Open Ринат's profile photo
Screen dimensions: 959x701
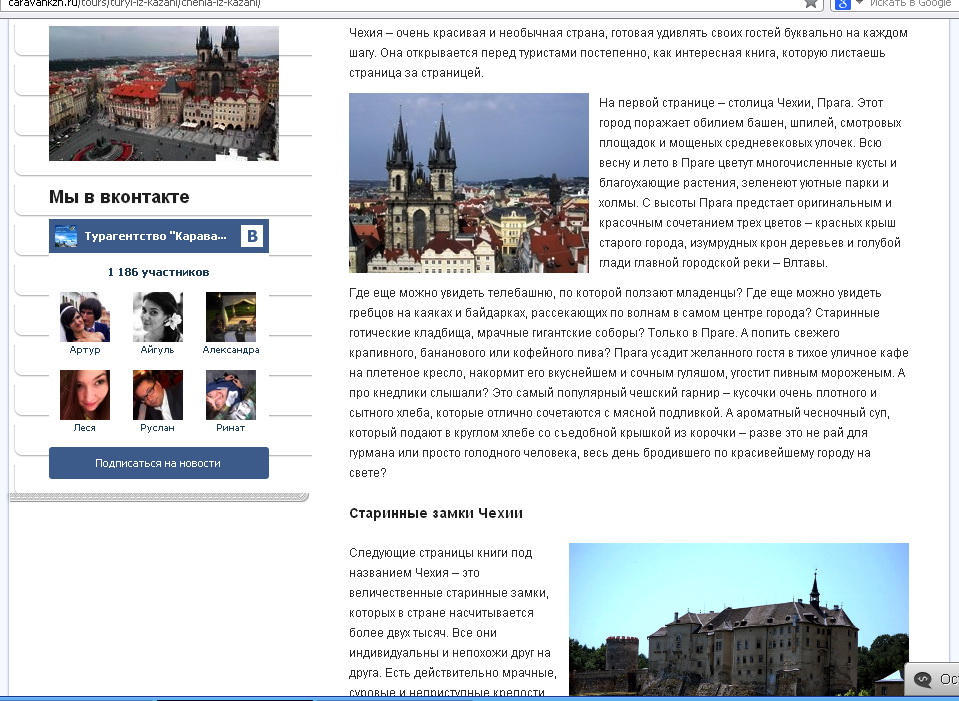231,395
